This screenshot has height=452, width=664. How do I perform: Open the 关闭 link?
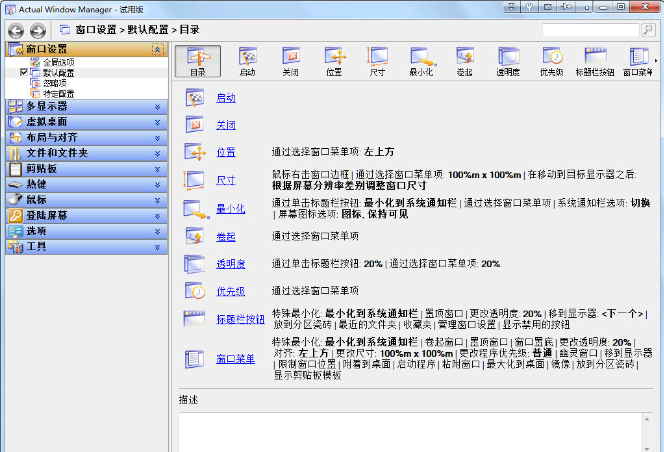point(226,125)
